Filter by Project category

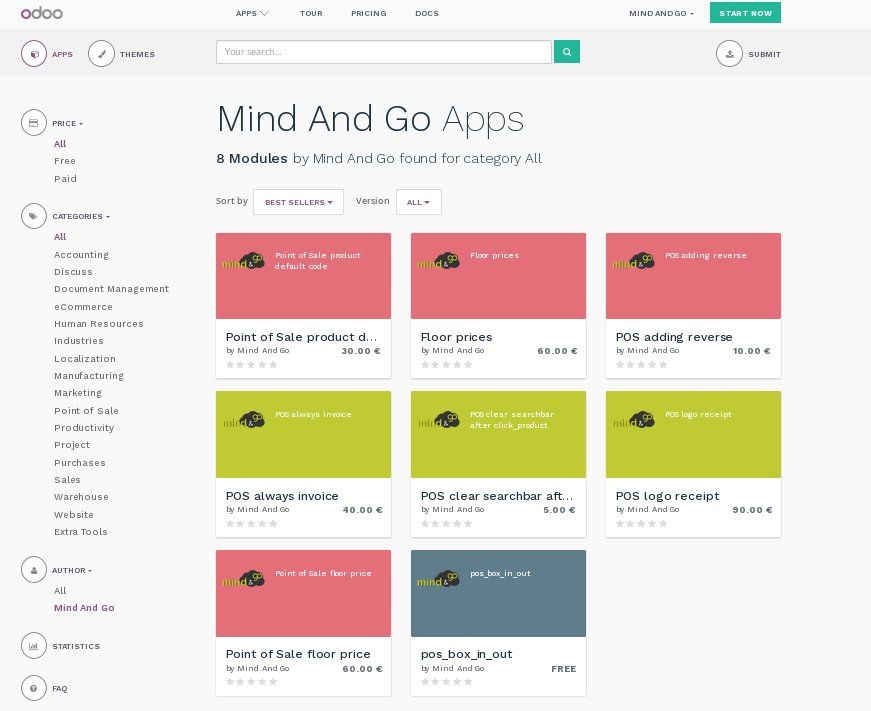tap(72, 445)
